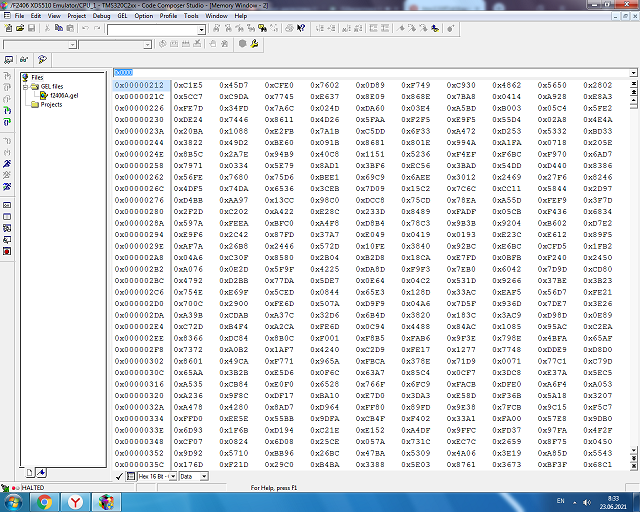Open the Window menu
Image resolution: width=640 pixels, height=512 pixels.
(x=216, y=16)
